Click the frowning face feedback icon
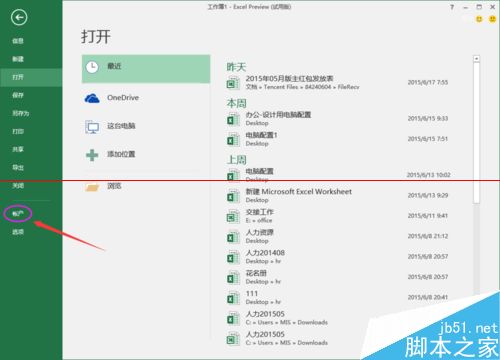The height and width of the screenshot is (360, 500). [x=492, y=19]
